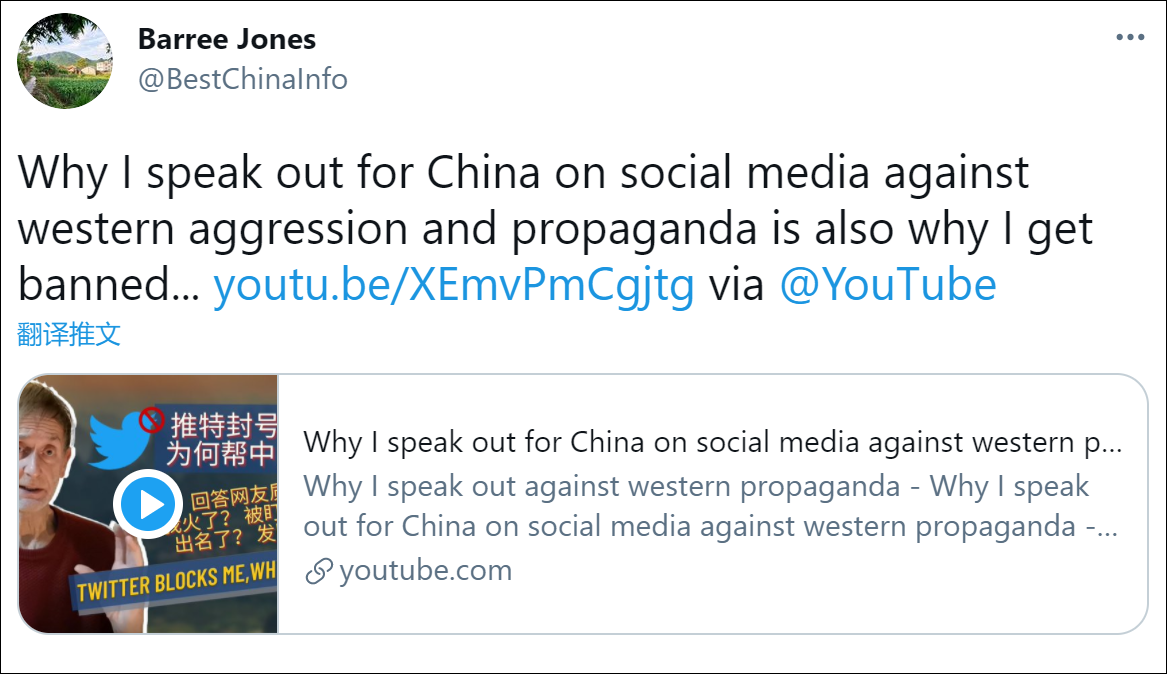Open the Barree Jones display name
Screen dimensions: 1167x674
coord(227,40)
